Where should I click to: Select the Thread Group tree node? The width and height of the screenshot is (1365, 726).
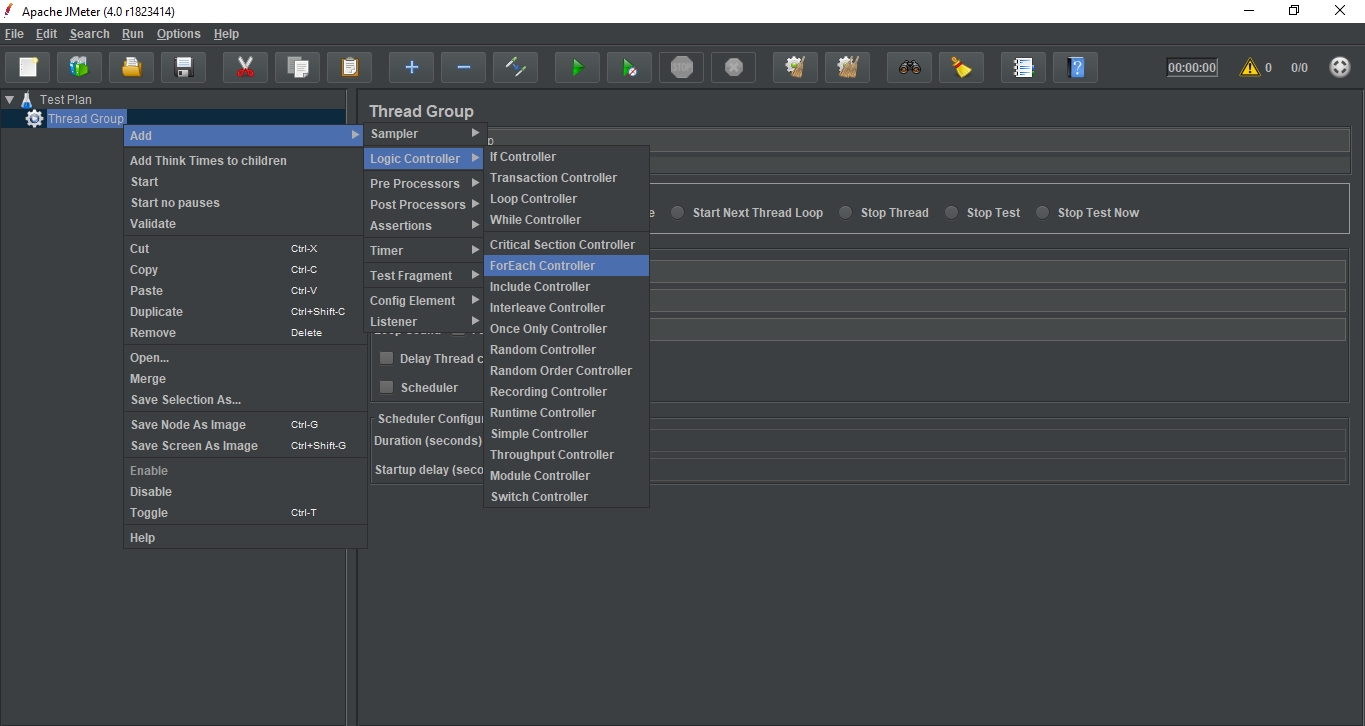pyautogui.click(x=85, y=119)
